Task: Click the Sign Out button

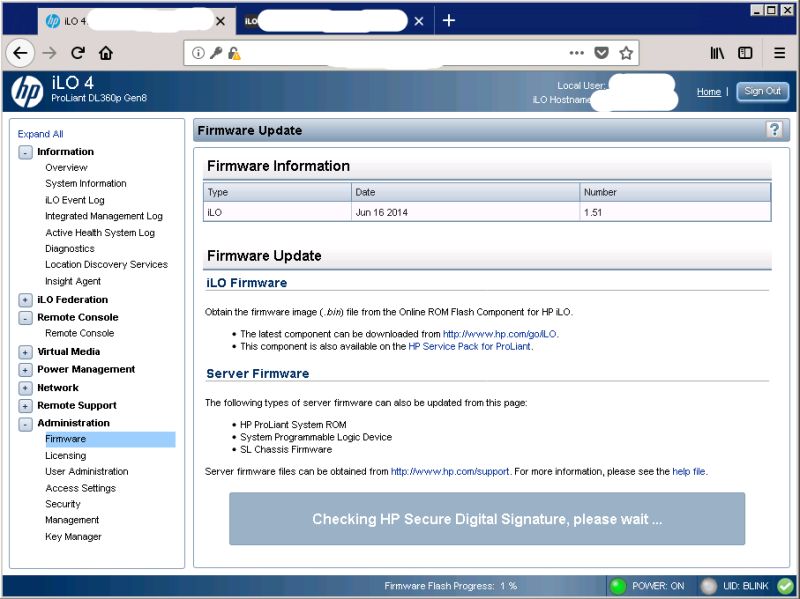Action: point(762,91)
